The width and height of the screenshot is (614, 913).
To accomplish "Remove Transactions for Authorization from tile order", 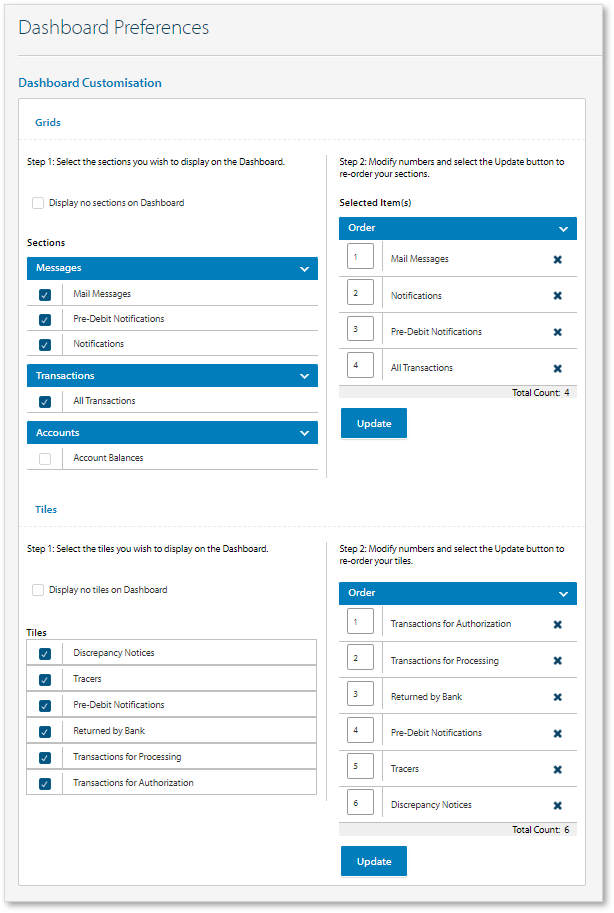I will point(557,622).
